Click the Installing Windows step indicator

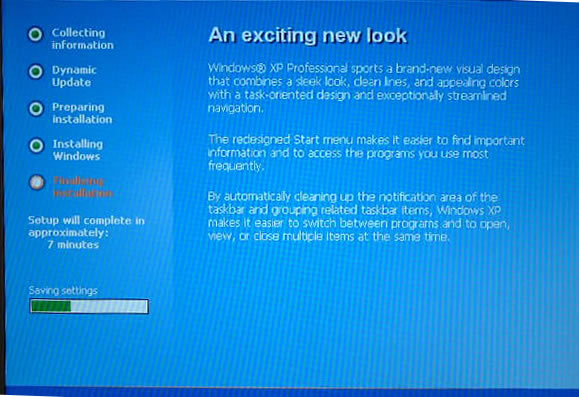pos(37,146)
